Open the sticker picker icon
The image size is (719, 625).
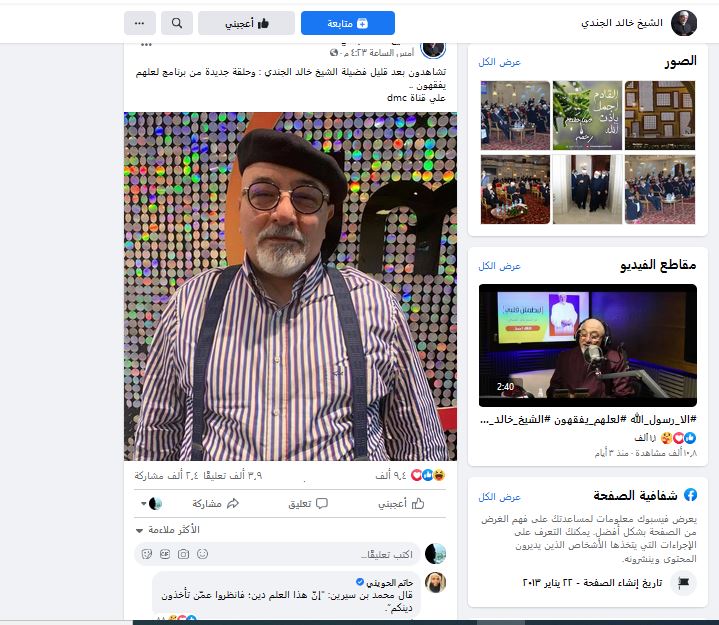147,554
